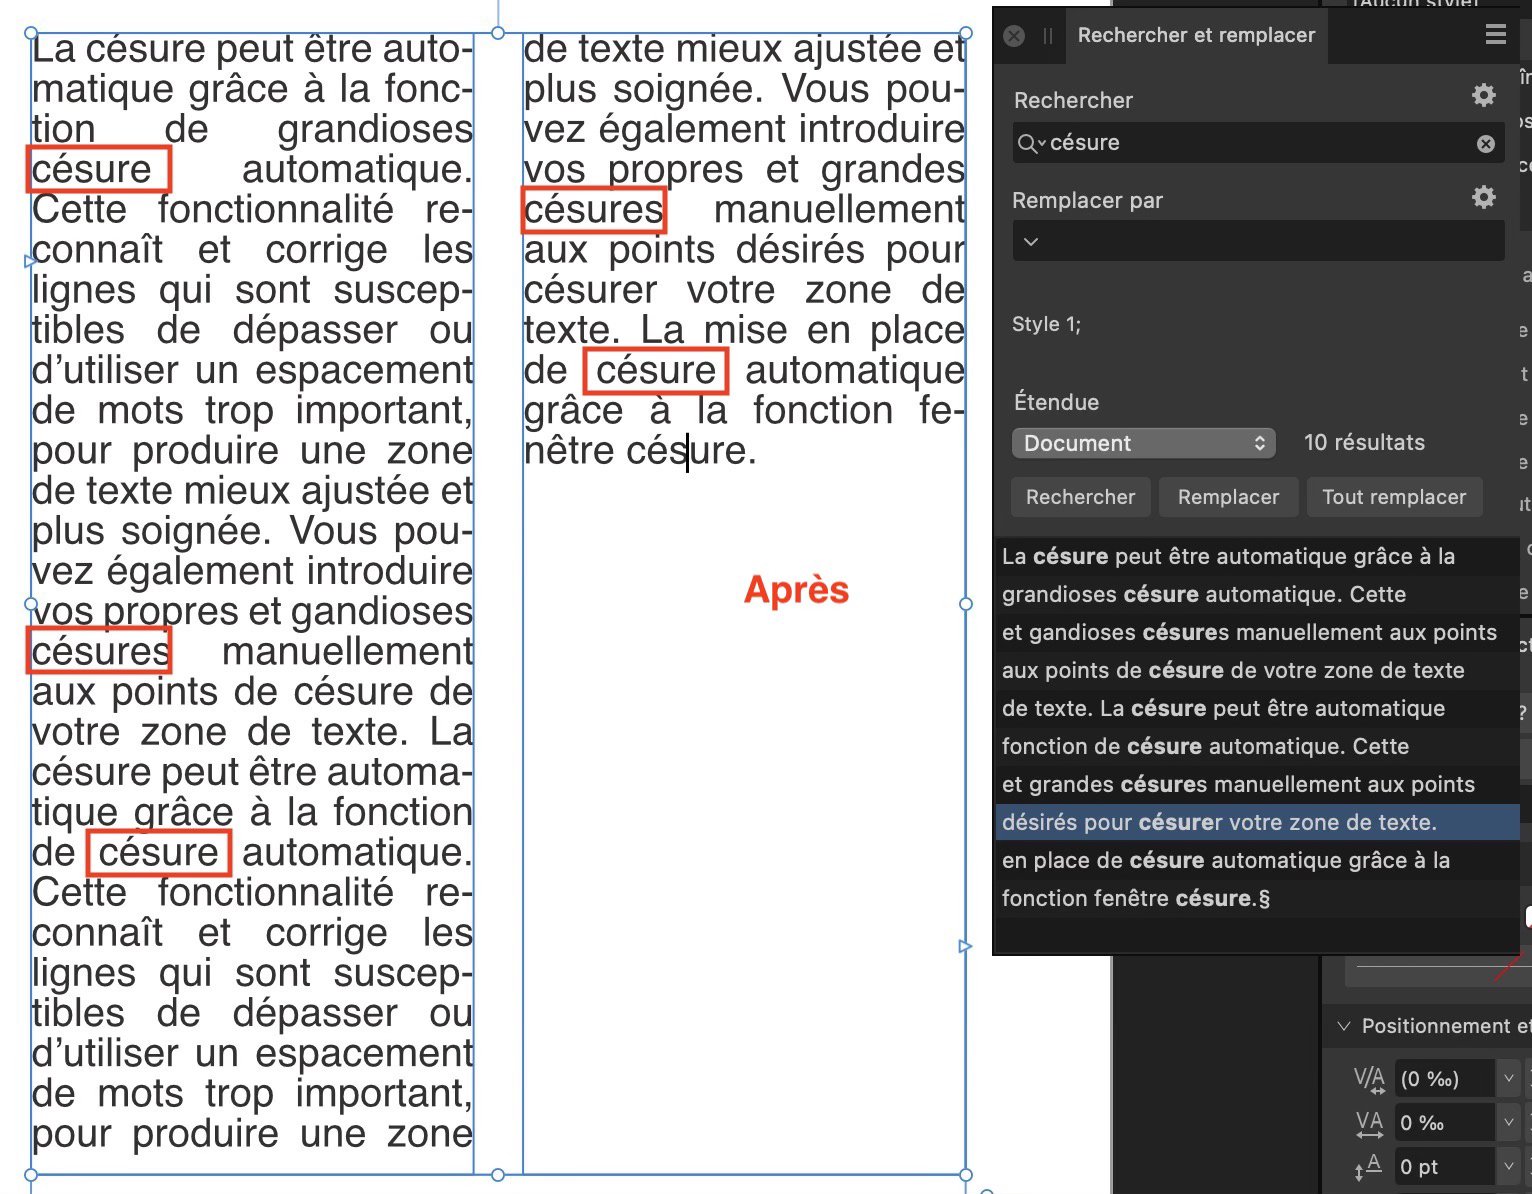Open the search magnifier history dropdown

pos(1031,144)
